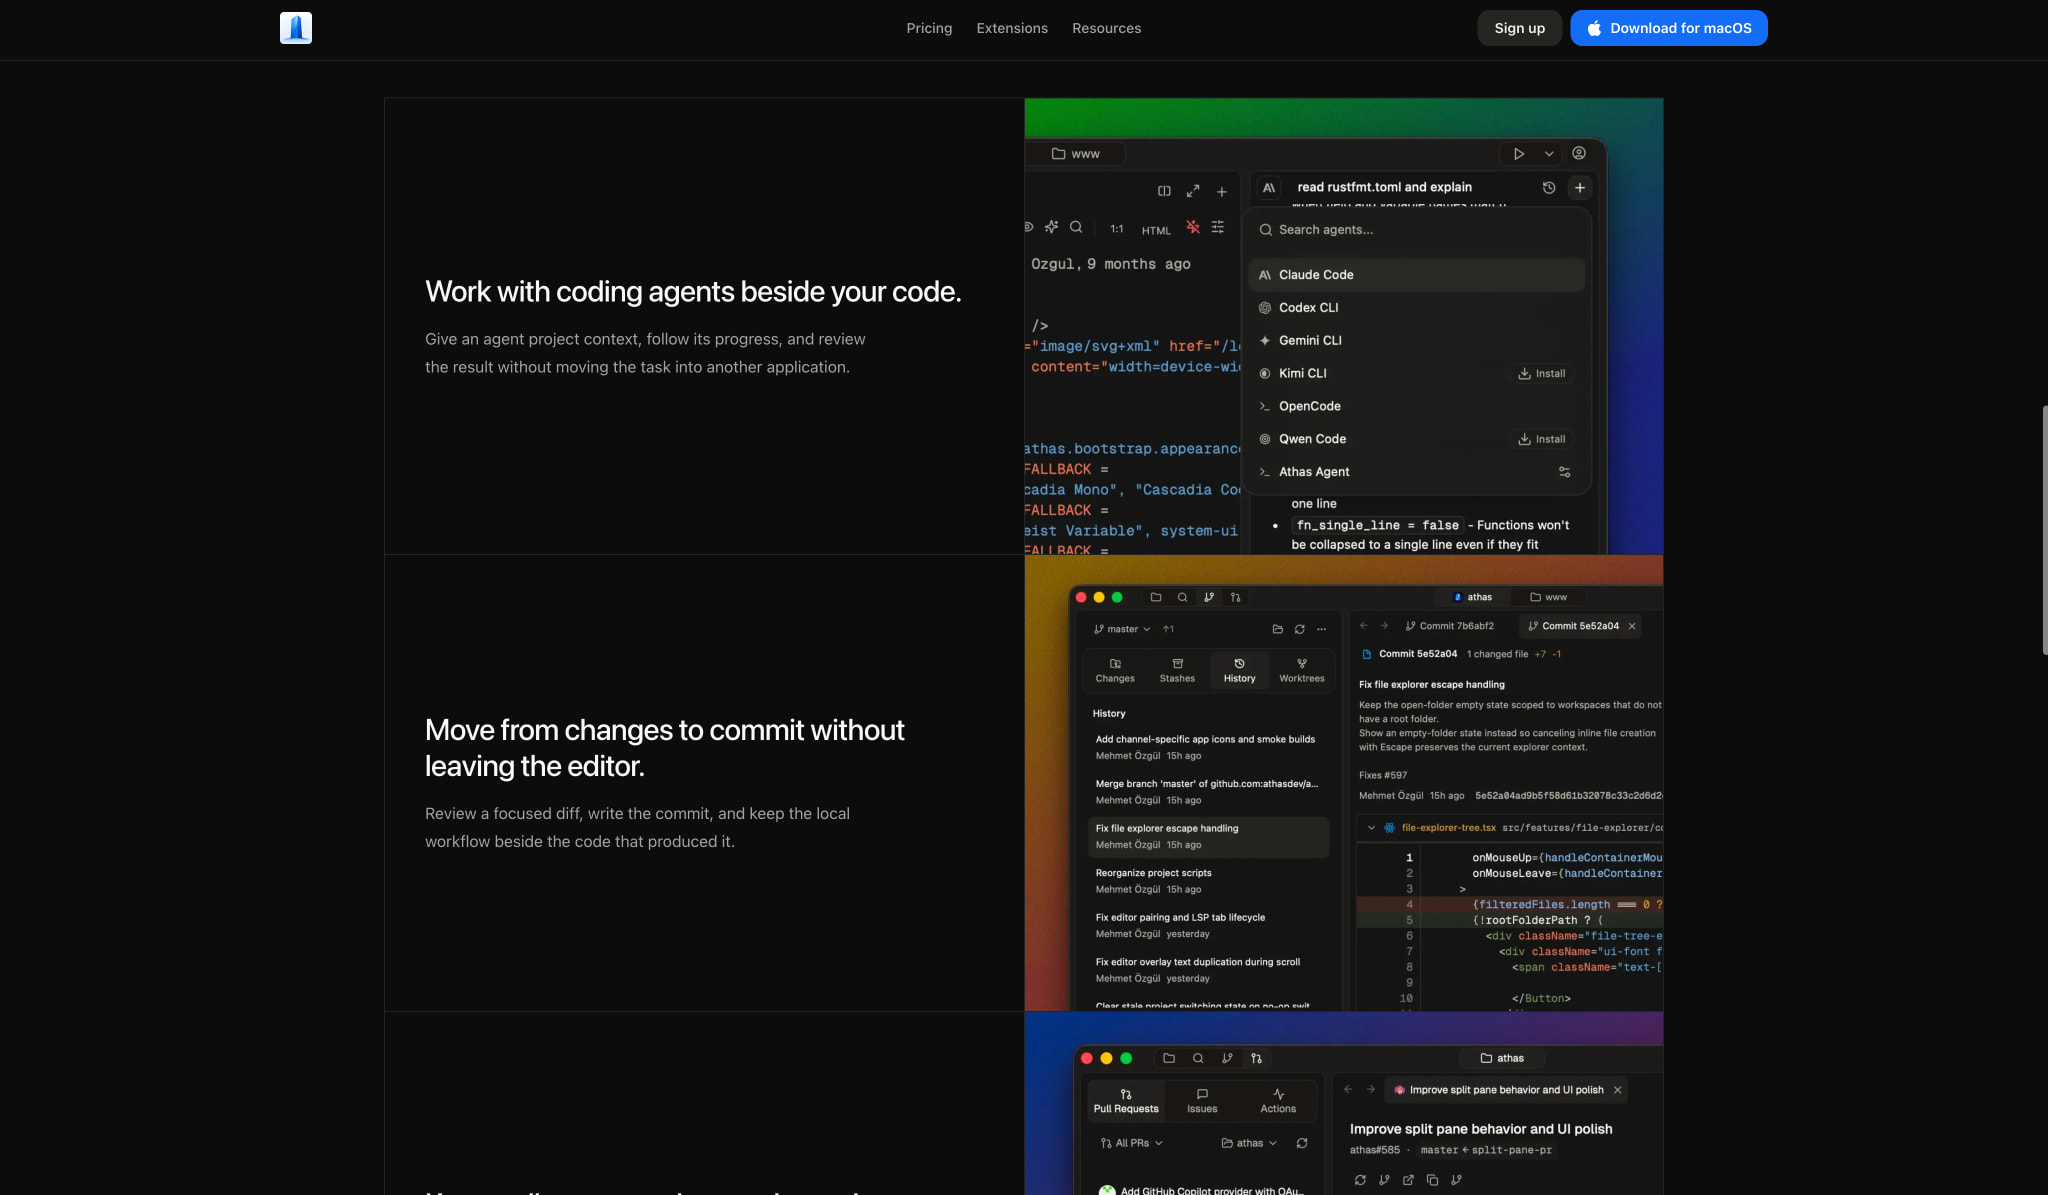The image size is (2048, 1195).
Task: Open the three-dots more menu in git panel
Action: point(1322,629)
